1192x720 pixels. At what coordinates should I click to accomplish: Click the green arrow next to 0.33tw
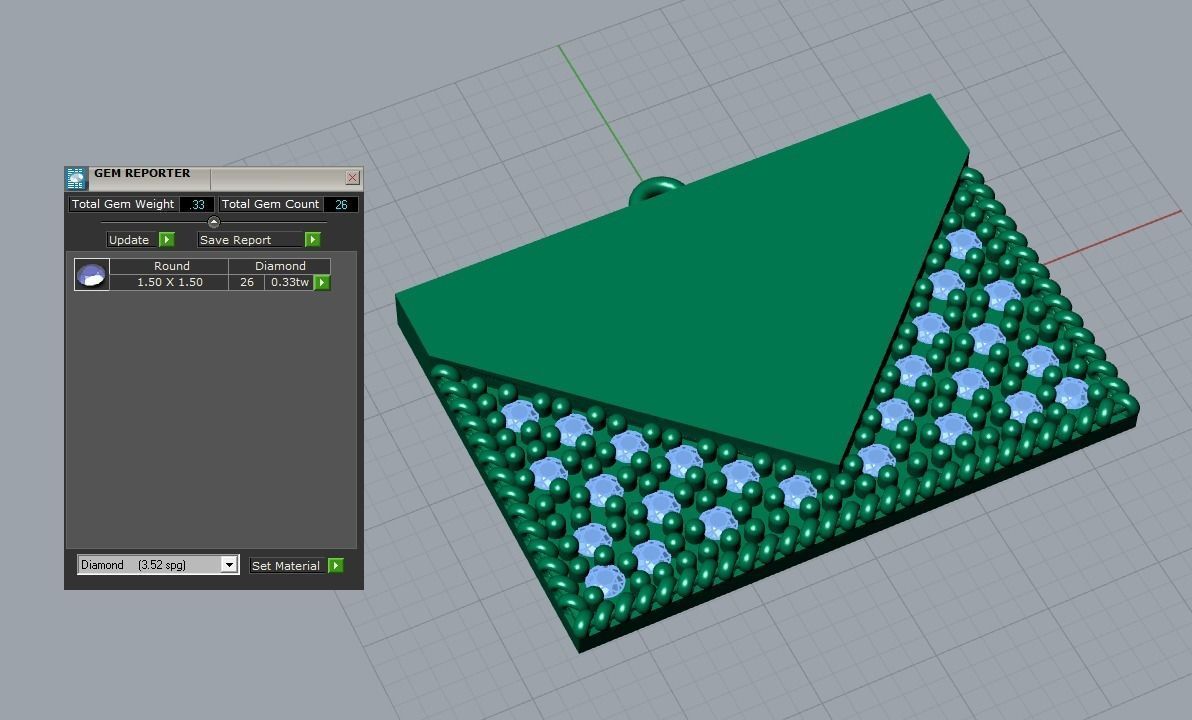[322, 282]
